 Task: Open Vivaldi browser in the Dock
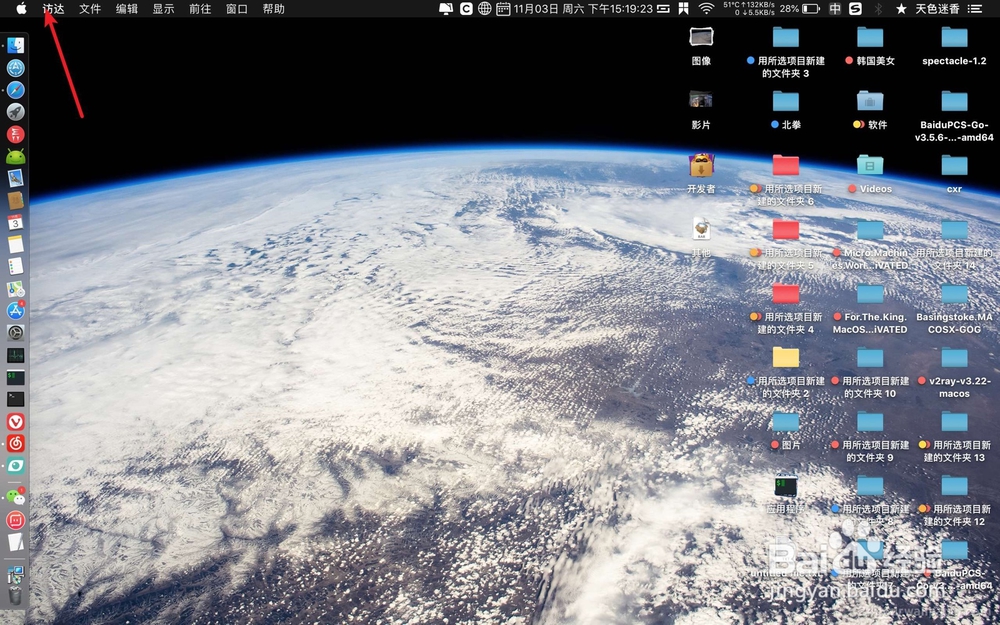click(x=15, y=422)
